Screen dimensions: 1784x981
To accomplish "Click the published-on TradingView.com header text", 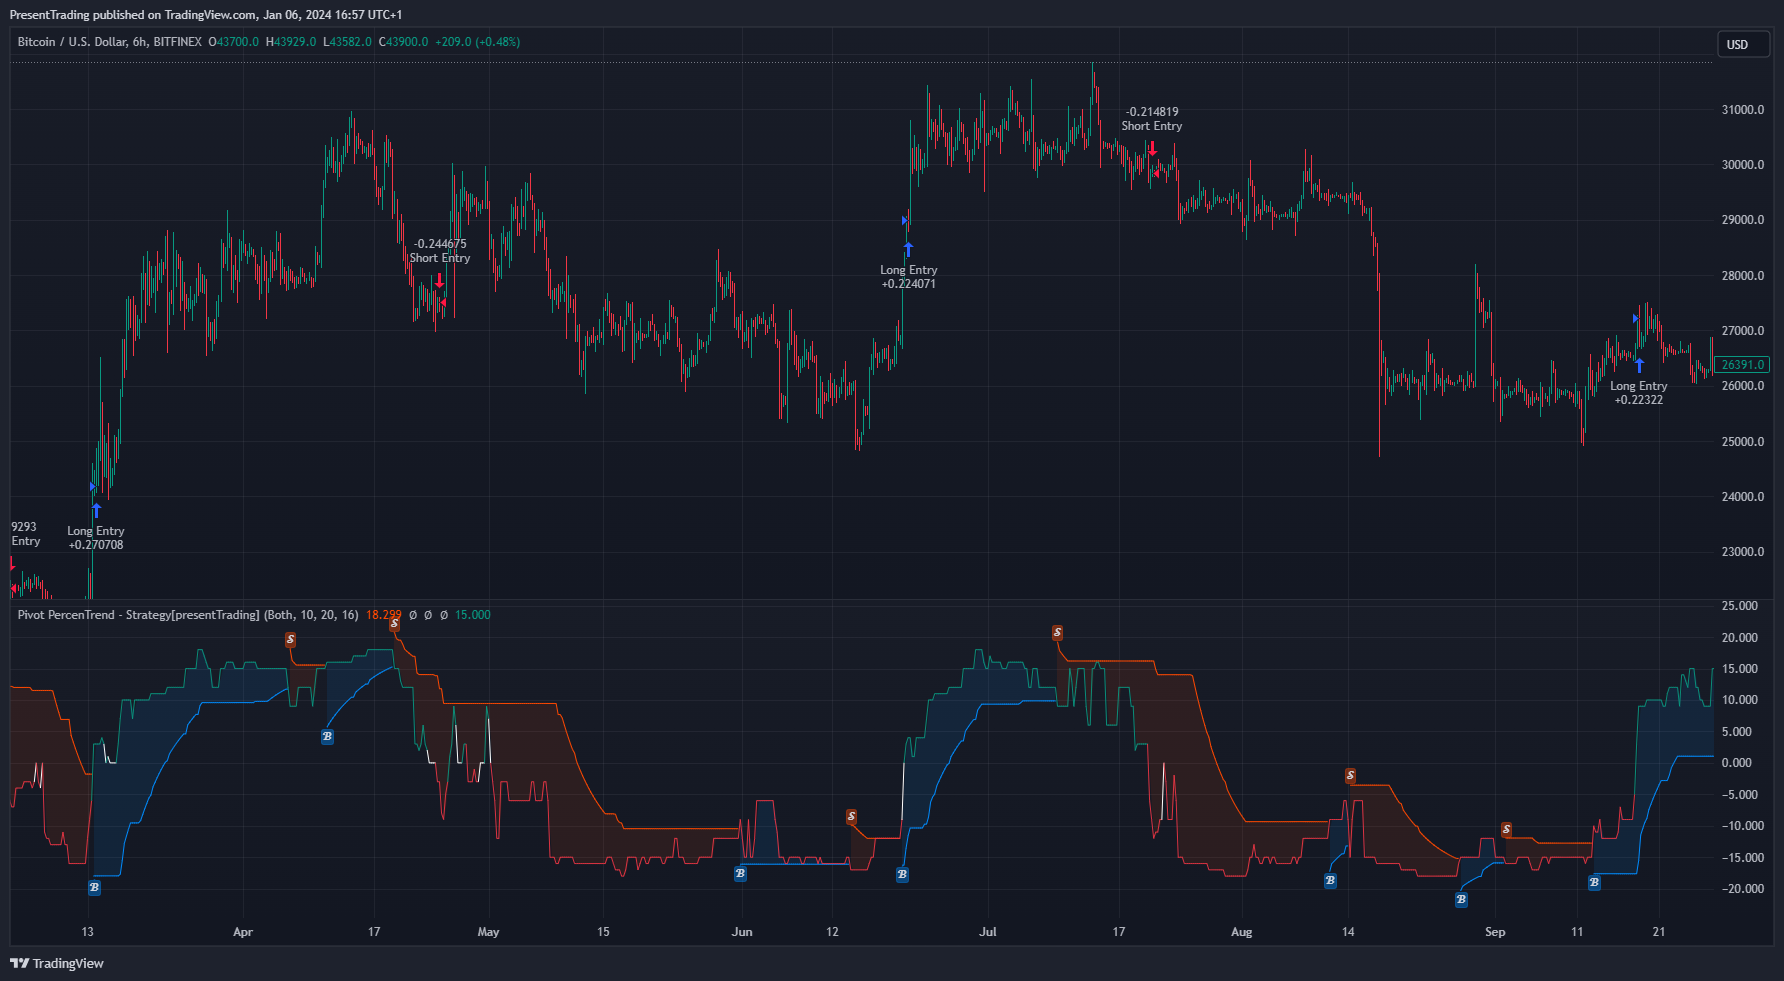I will [206, 15].
